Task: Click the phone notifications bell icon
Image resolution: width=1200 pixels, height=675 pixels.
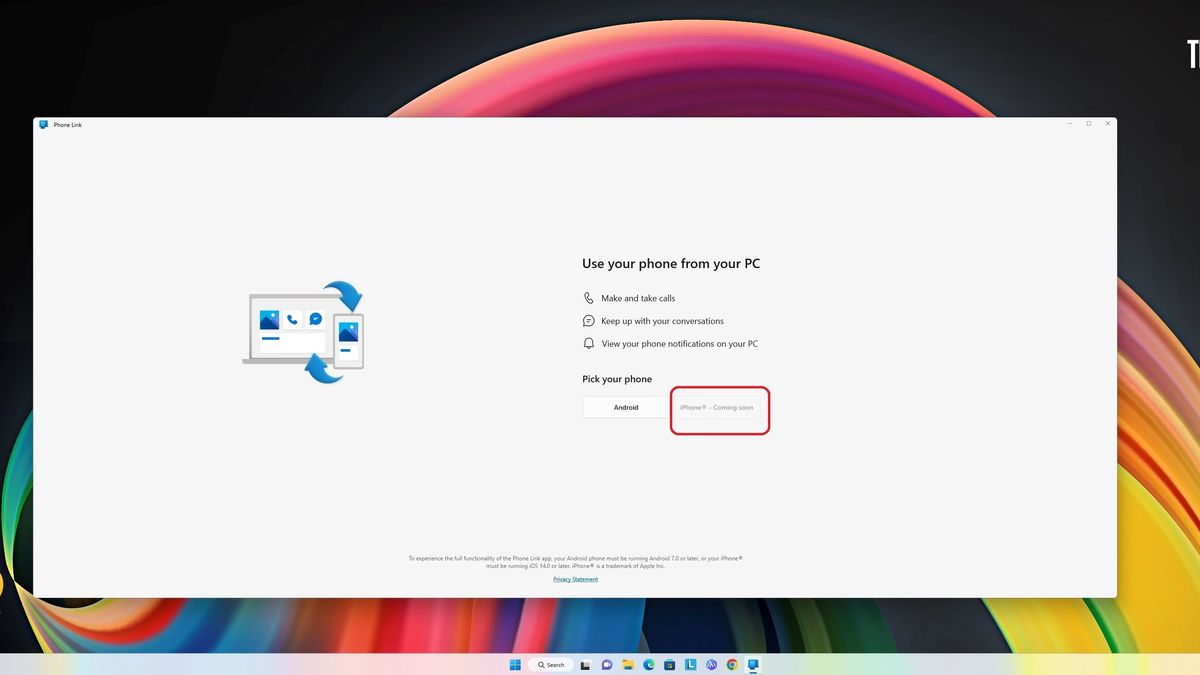Action: point(589,343)
